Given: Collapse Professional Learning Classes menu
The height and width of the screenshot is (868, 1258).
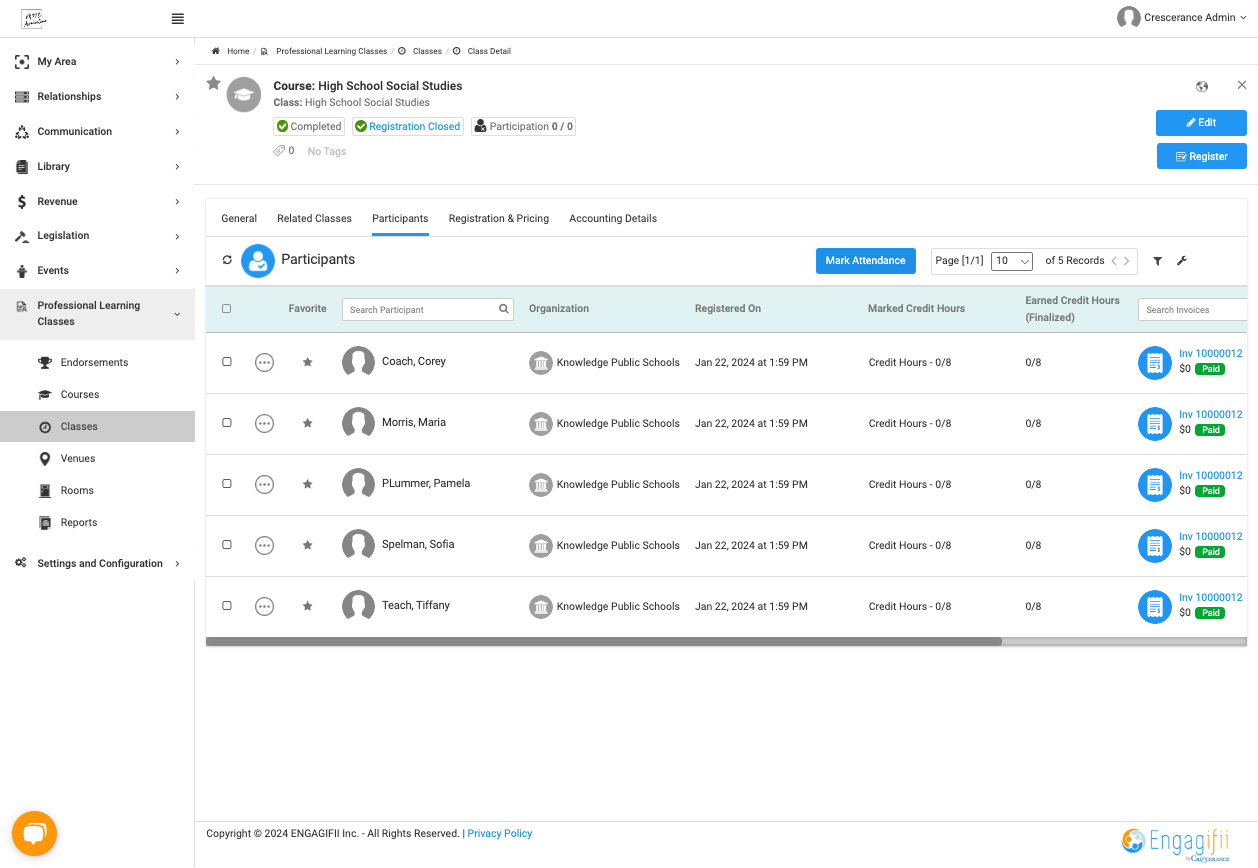Looking at the screenshot, I should (x=97, y=314).
